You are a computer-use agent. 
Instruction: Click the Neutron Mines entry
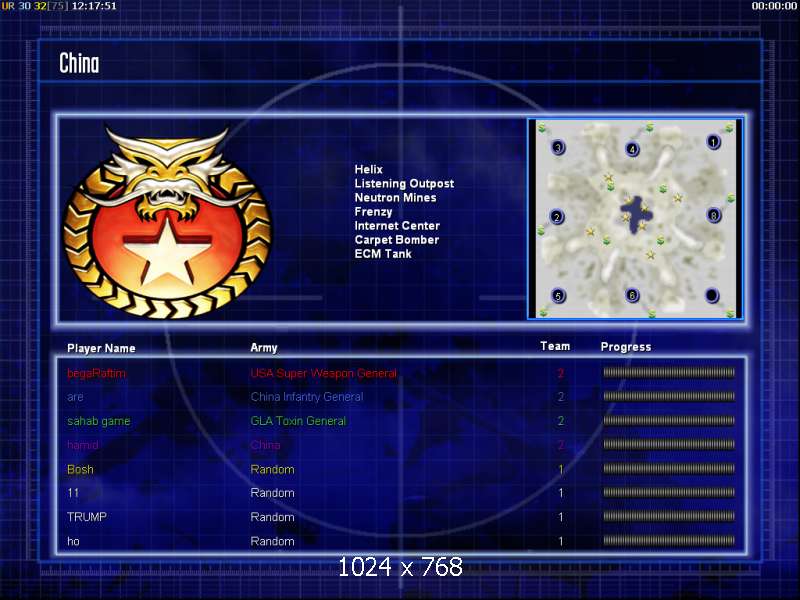395,197
